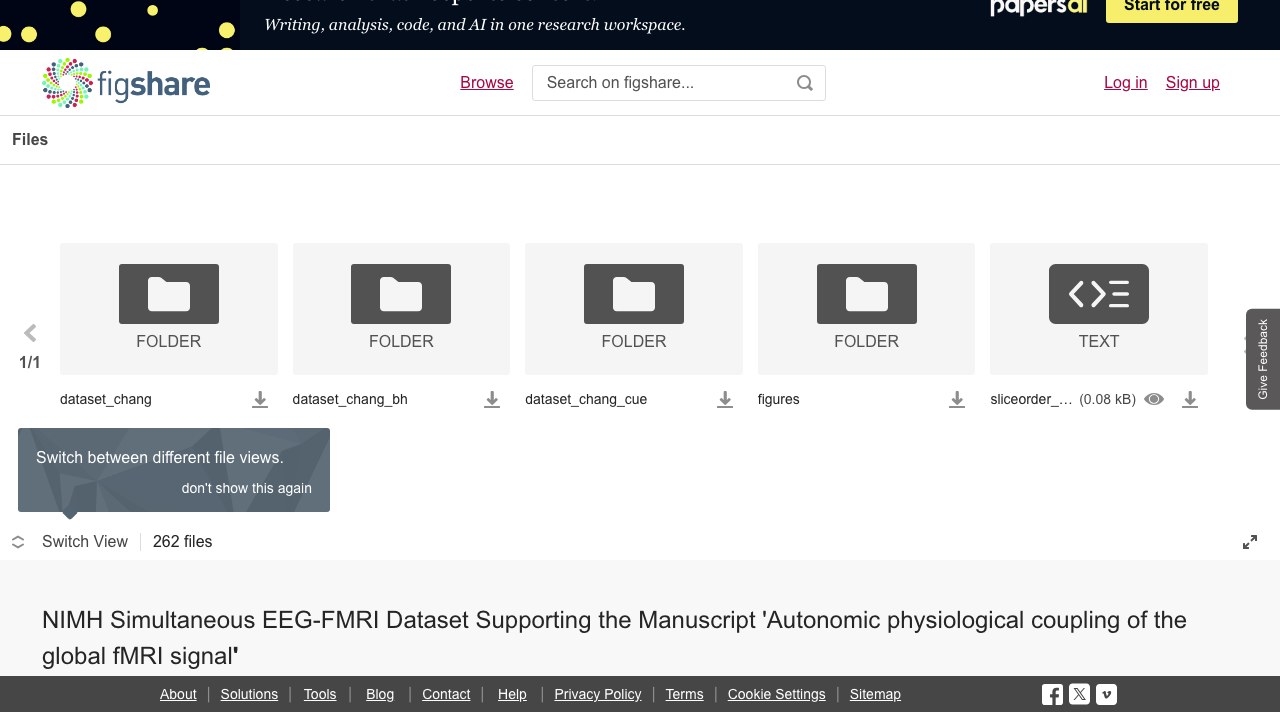This screenshot has height=720, width=1280.
Task: Toggle Switch View file layout
Action: coord(70,542)
